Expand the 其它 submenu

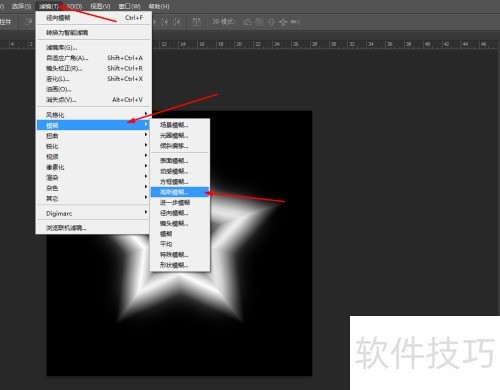[x=94, y=198]
